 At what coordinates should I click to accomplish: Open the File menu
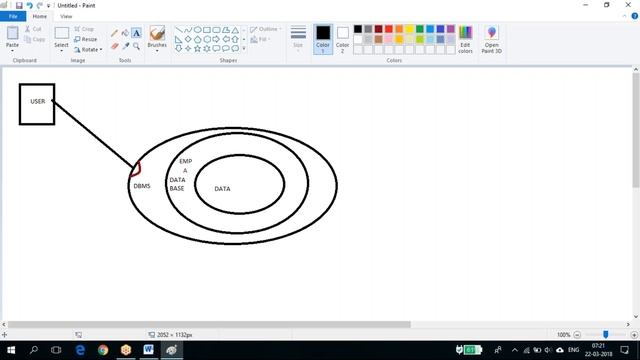13,16
